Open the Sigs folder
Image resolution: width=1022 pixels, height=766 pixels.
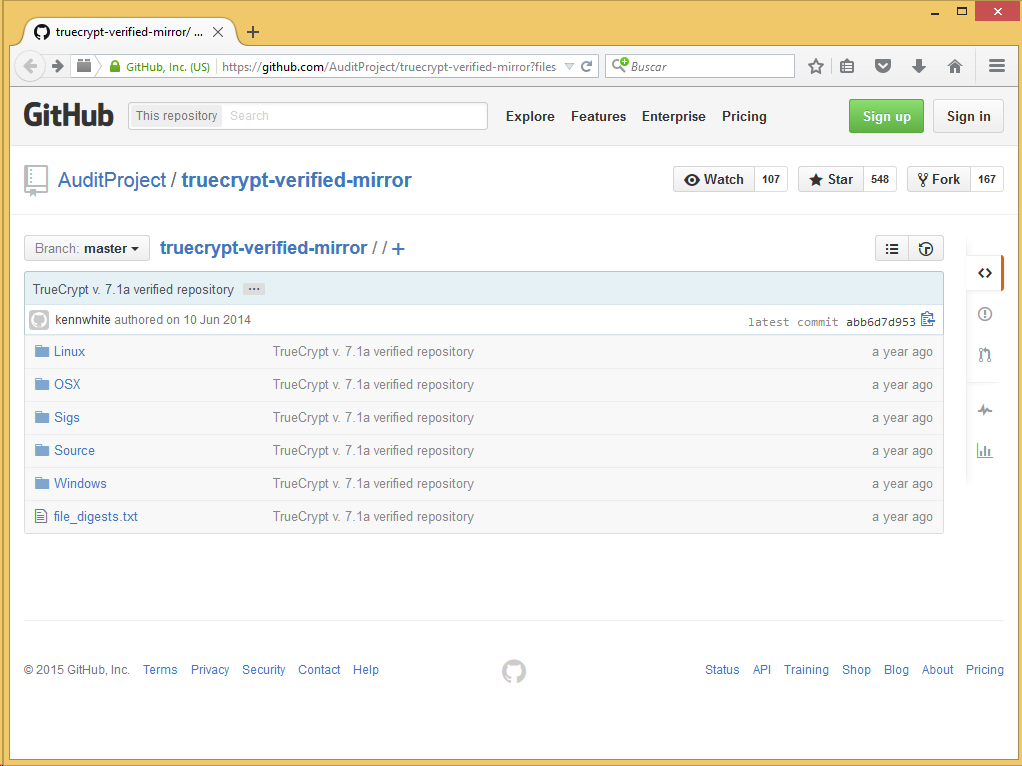66,417
